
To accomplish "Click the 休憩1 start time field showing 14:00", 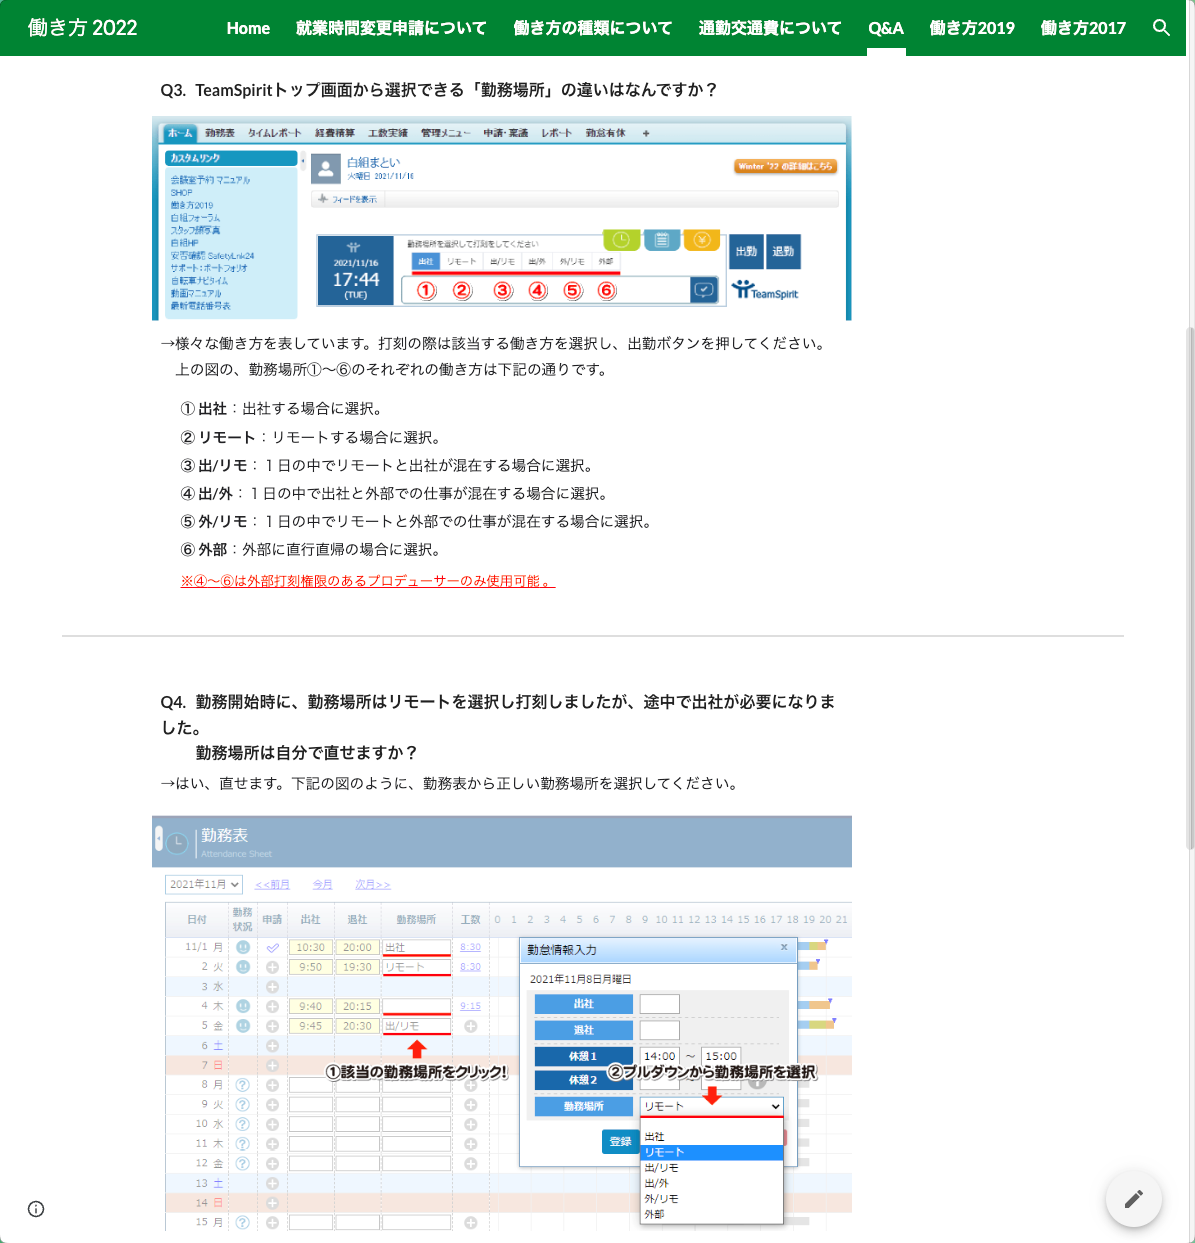I will (659, 1055).
